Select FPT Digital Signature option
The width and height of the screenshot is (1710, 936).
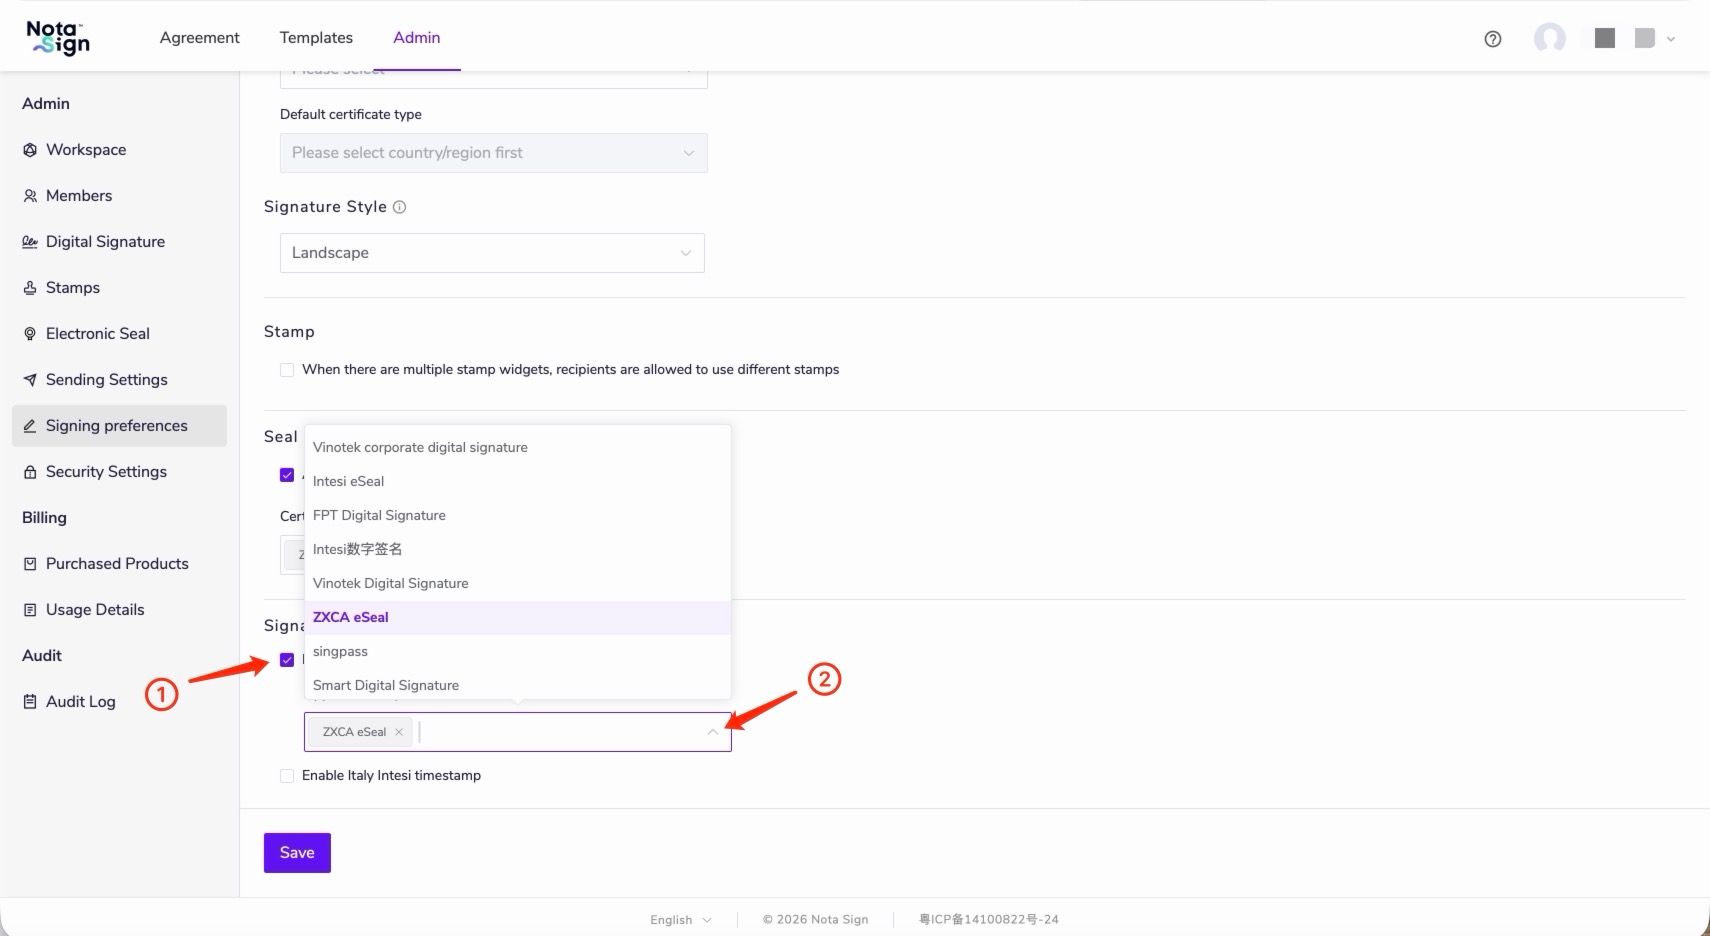pos(518,515)
